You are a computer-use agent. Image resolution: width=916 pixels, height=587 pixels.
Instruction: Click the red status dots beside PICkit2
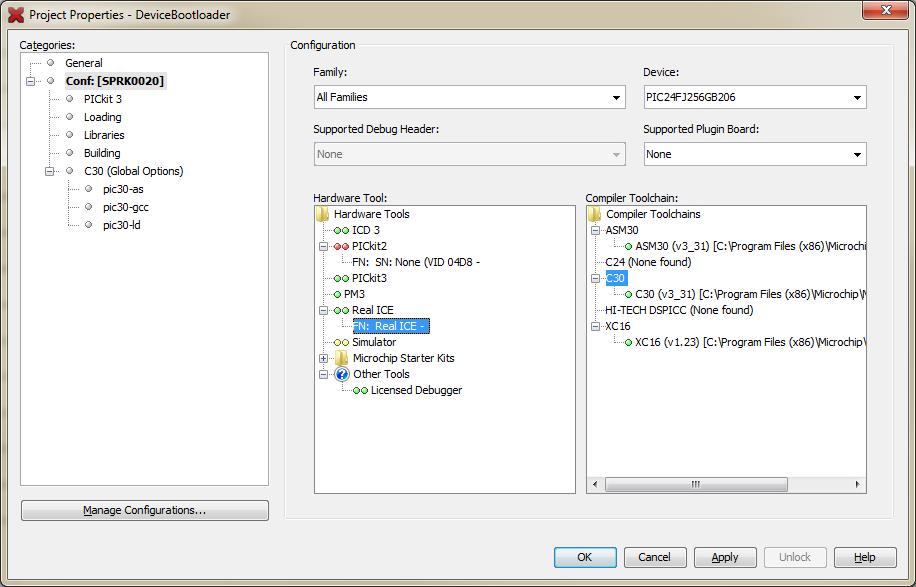pos(340,246)
